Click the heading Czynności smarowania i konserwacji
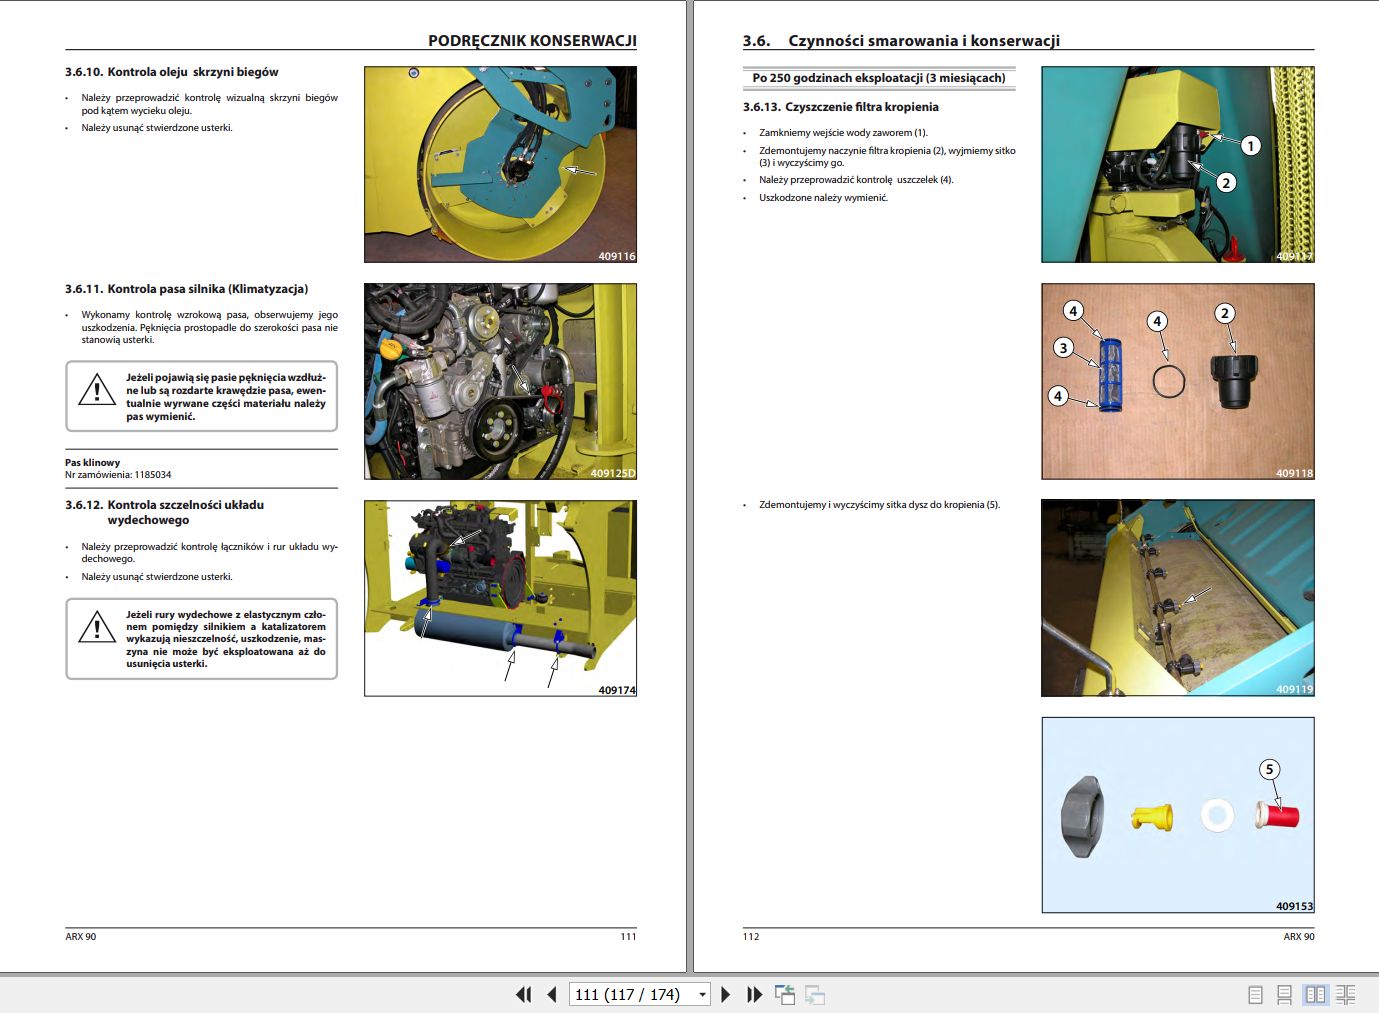Image resolution: width=1379 pixels, height=1013 pixels. click(925, 42)
